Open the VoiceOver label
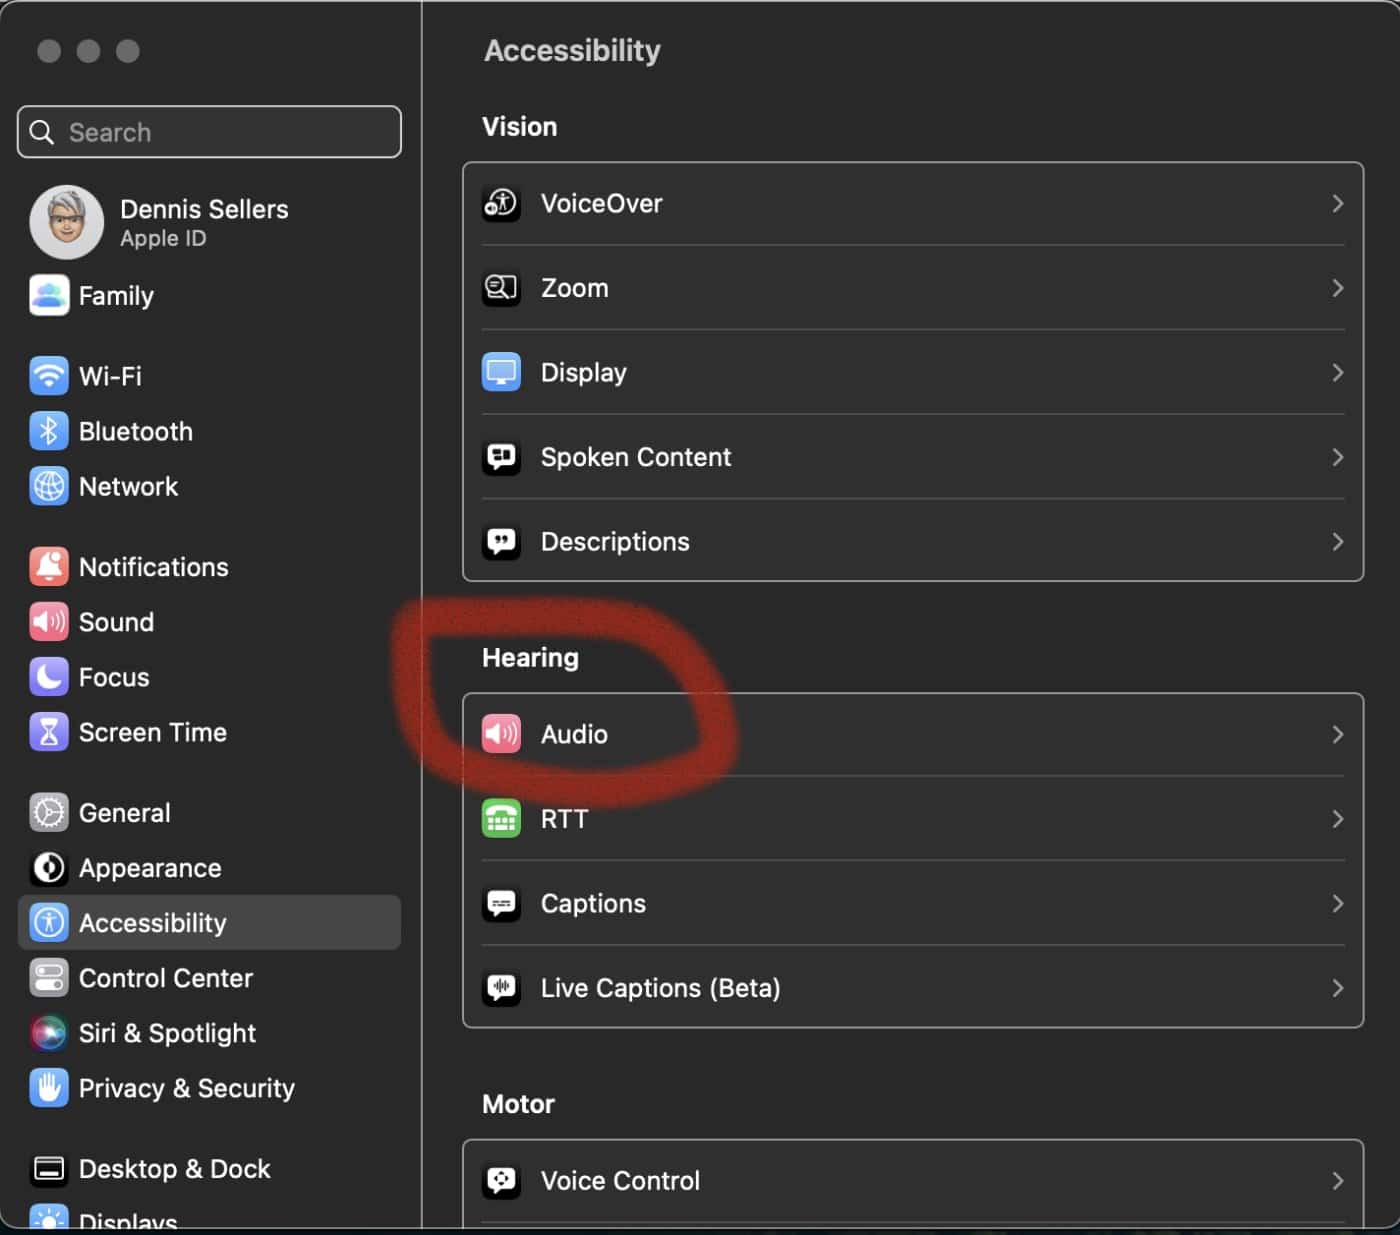This screenshot has height=1235, width=1400. click(x=601, y=203)
